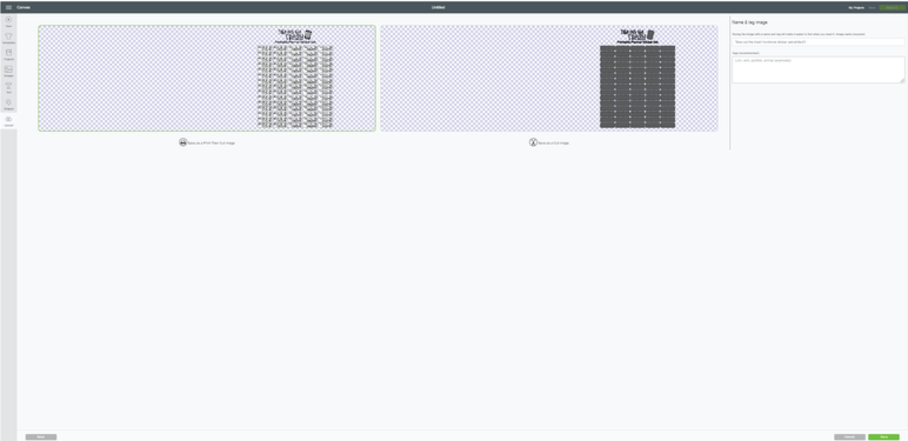Focus the Tags text area
The width and height of the screenshot is (908, 441).
tap(818, 69)
